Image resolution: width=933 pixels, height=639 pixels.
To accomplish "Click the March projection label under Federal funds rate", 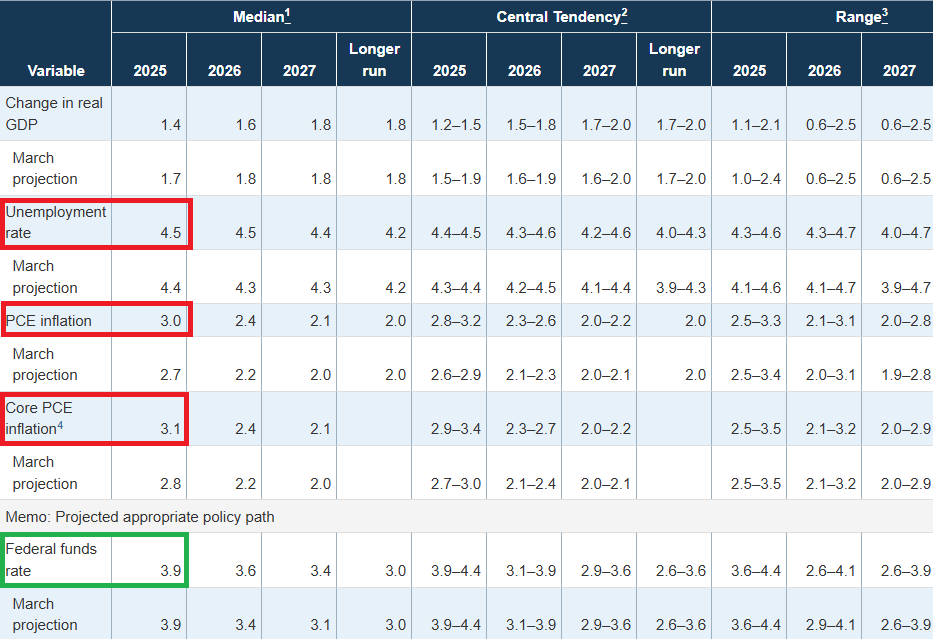I will 45,614.
